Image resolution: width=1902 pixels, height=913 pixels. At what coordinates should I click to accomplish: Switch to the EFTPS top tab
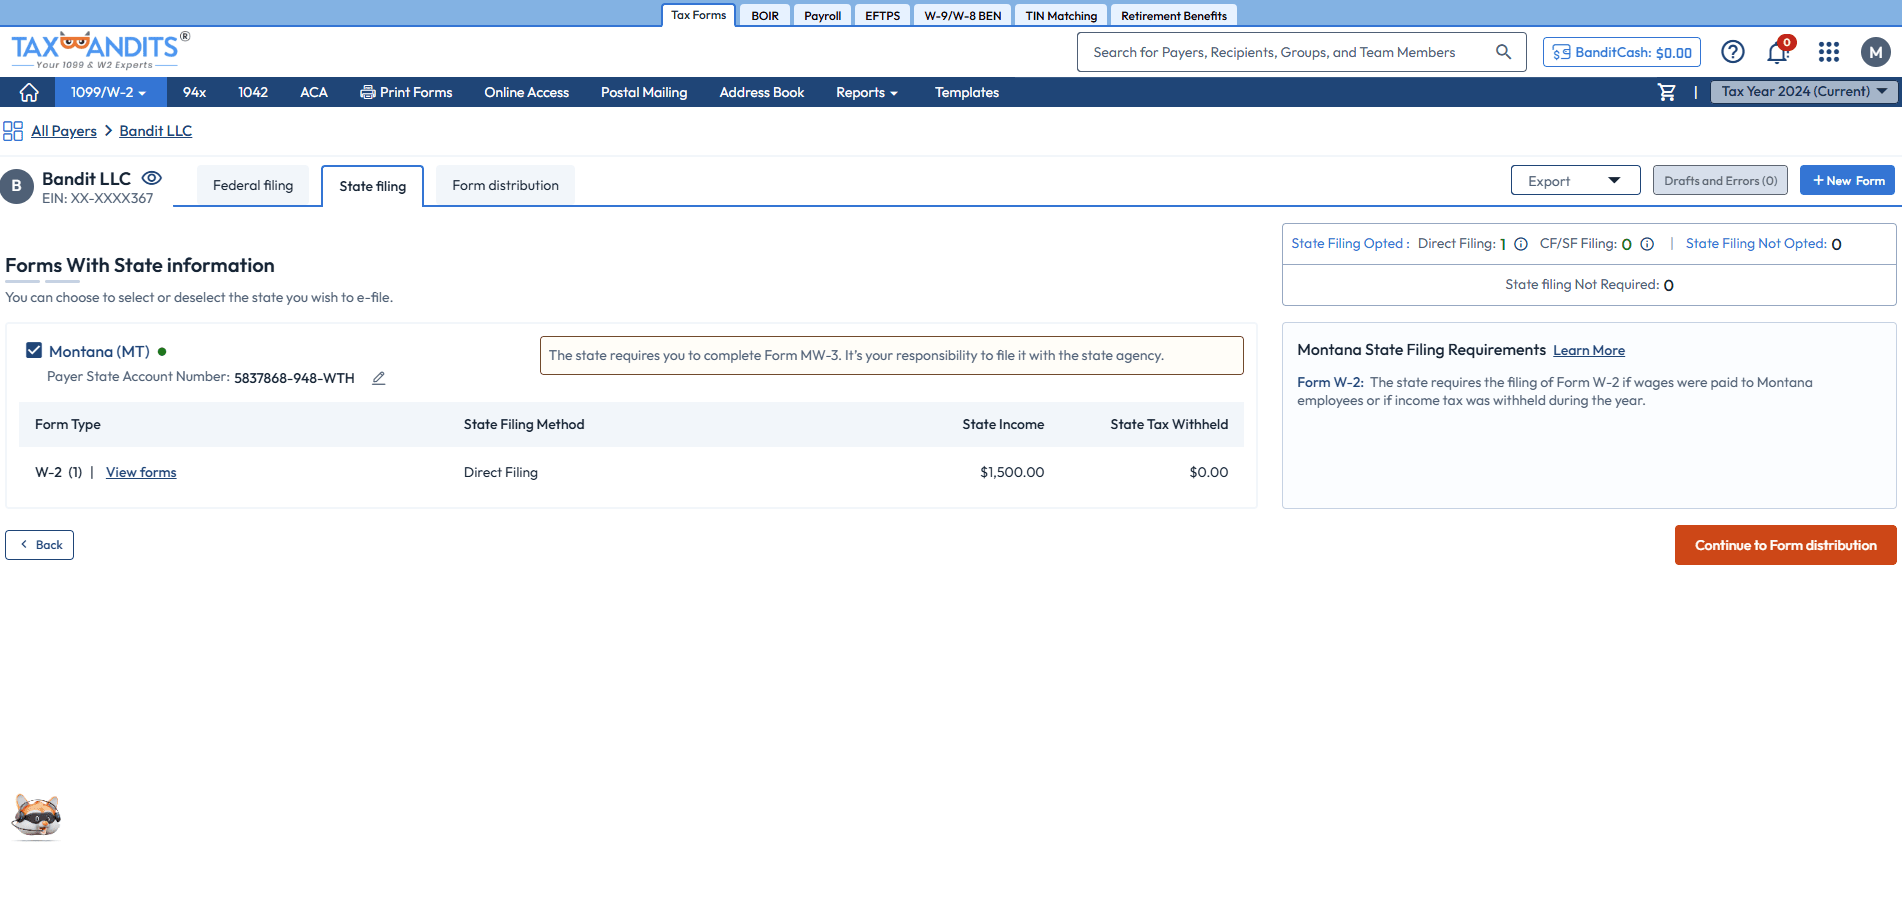pos(883,15)
